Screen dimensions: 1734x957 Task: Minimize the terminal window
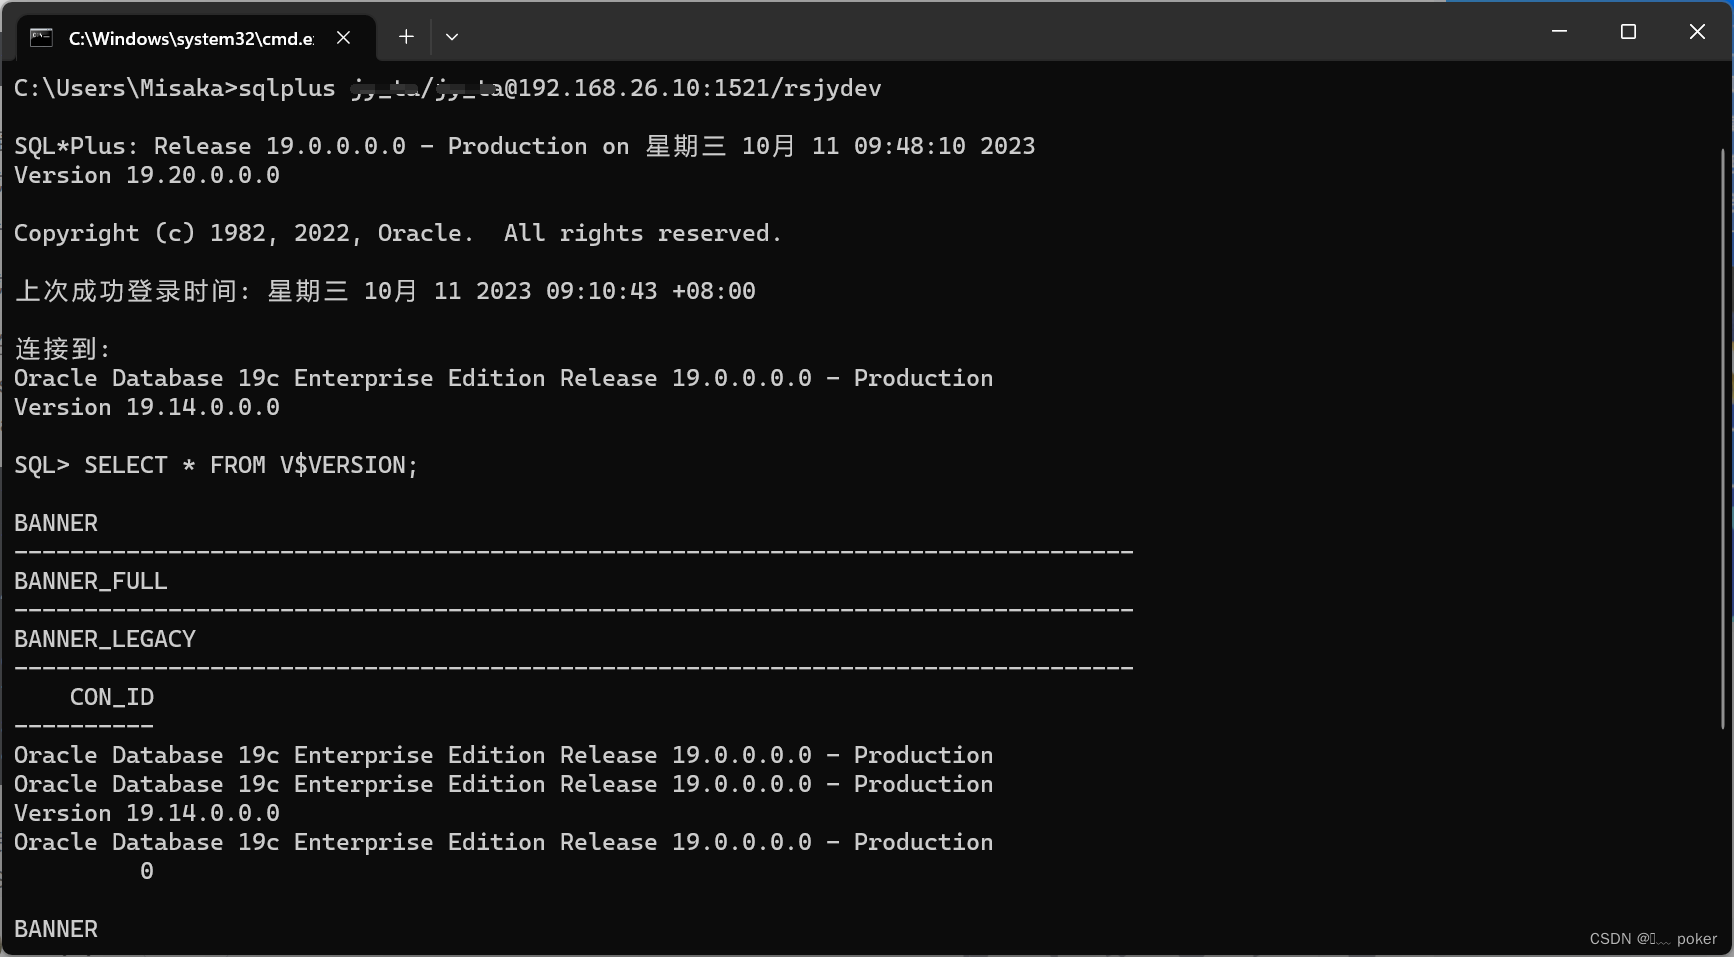click(1559, 32)
